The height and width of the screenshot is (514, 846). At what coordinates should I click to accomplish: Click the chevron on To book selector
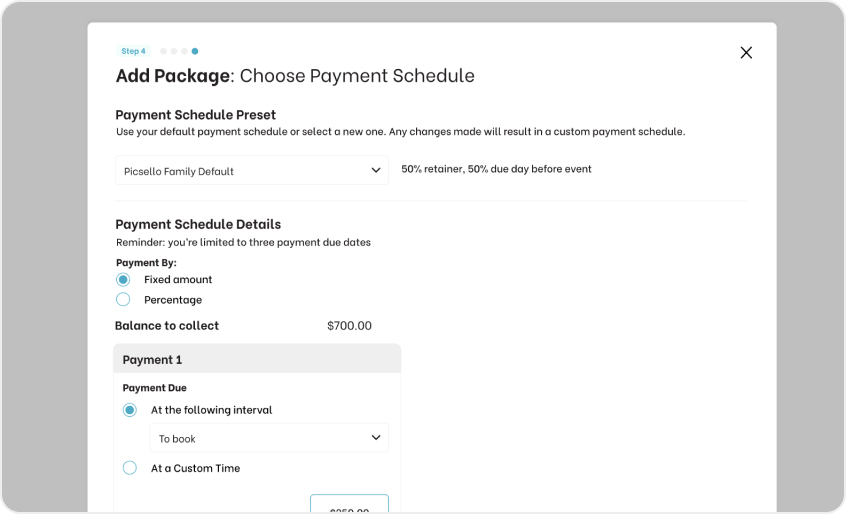point(376,438)
